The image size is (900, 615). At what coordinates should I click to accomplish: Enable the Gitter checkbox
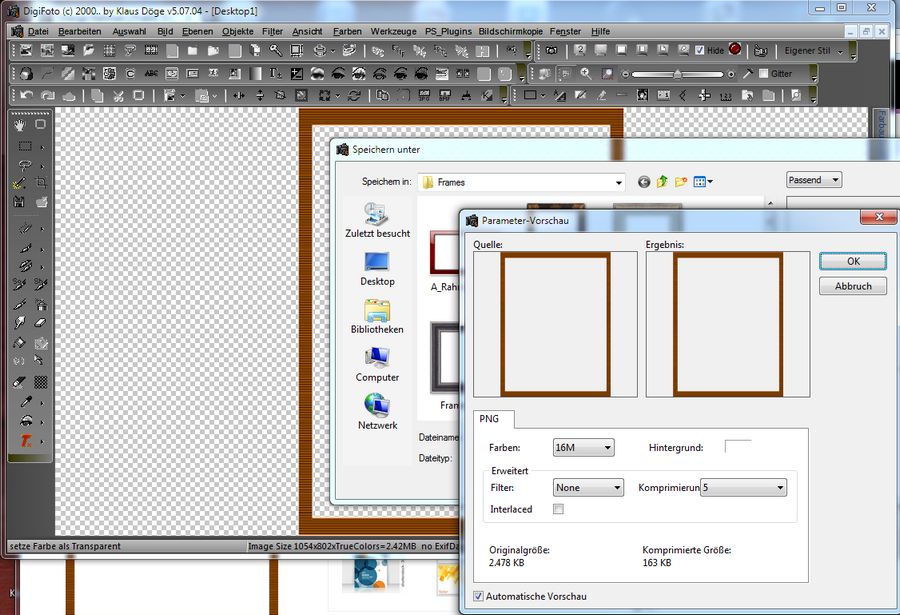(x=763, y=74)
